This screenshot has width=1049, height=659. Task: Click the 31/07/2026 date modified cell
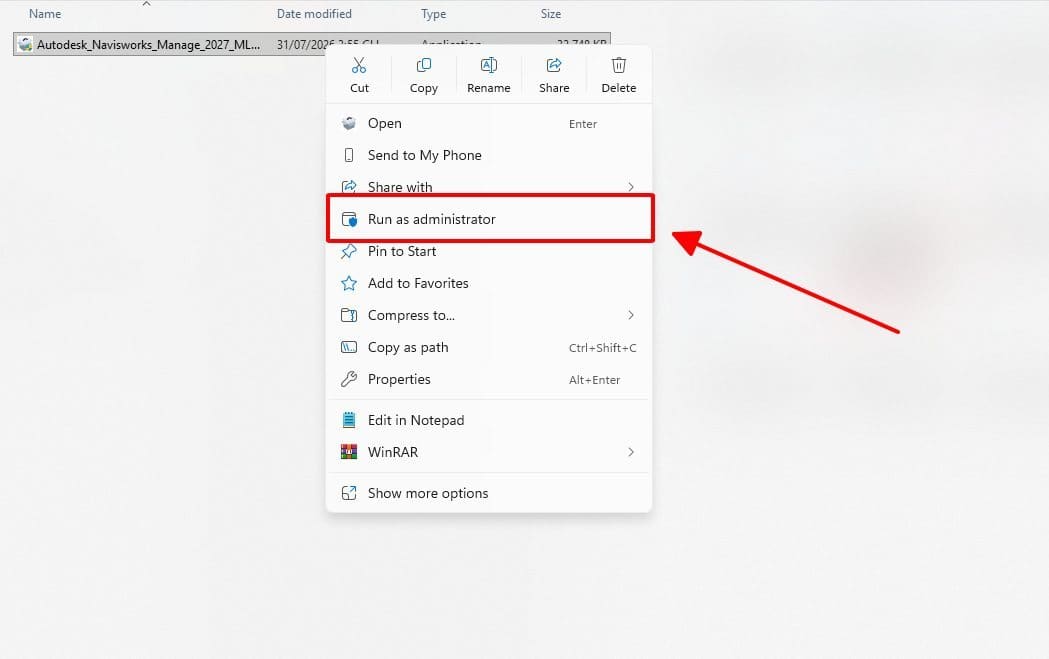pos(302,44)
